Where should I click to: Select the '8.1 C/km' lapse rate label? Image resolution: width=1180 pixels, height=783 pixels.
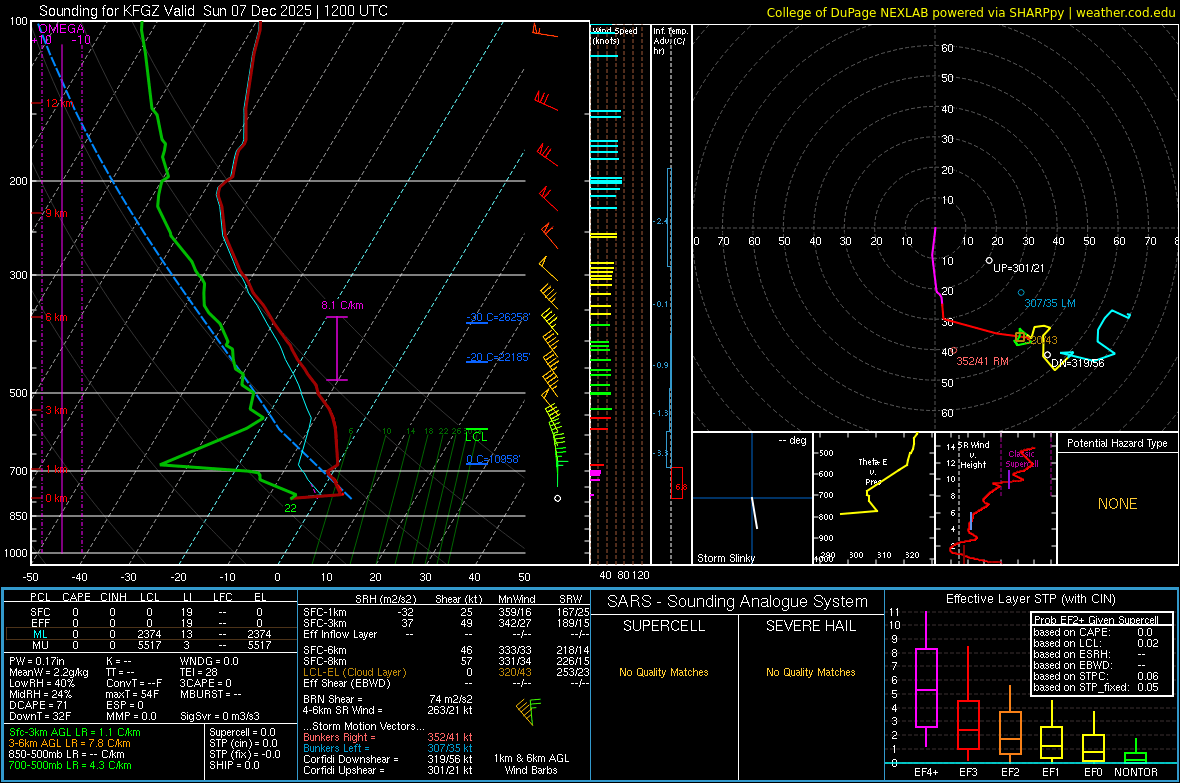[342, 305]
